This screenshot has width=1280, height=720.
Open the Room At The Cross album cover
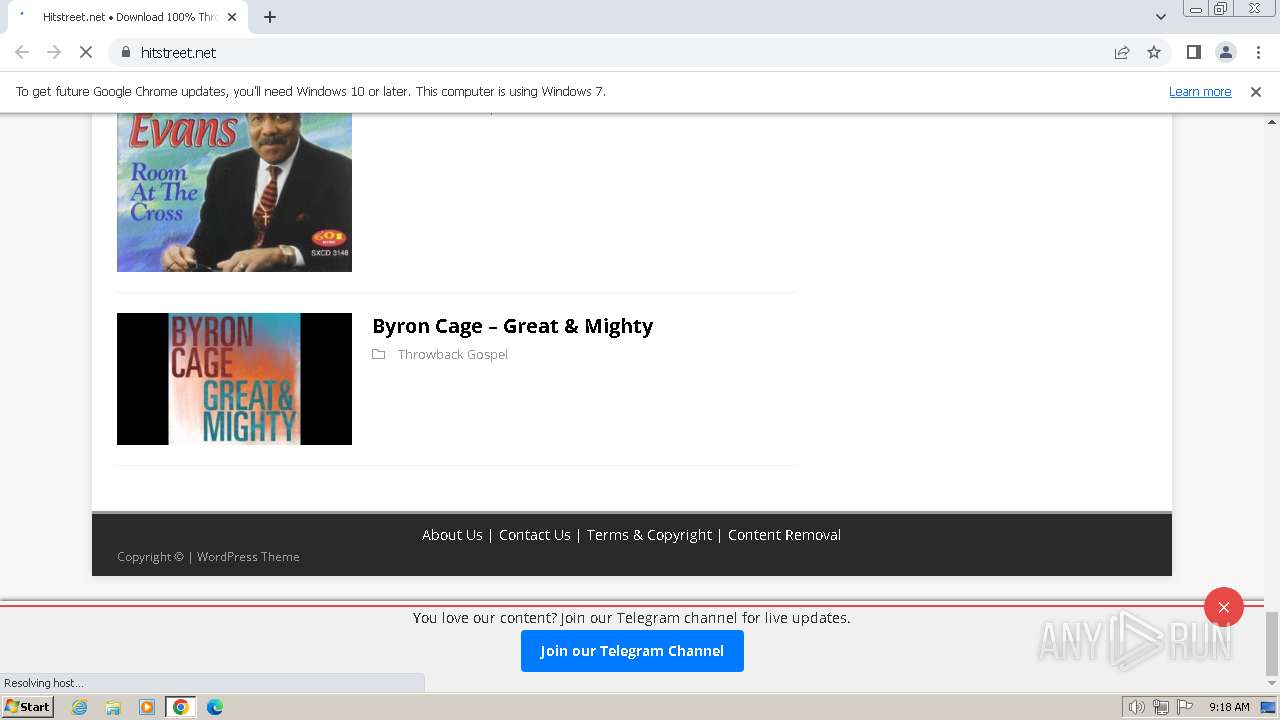click(234, 192)
